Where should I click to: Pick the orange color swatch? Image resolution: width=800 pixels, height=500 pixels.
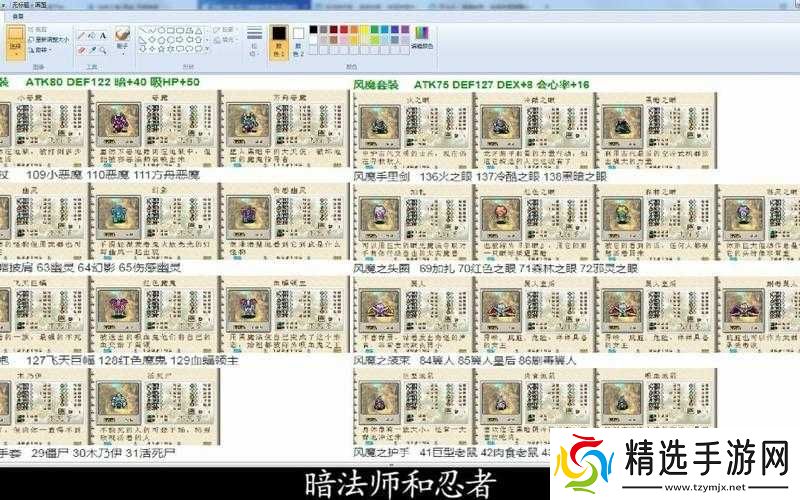[354, 29]
